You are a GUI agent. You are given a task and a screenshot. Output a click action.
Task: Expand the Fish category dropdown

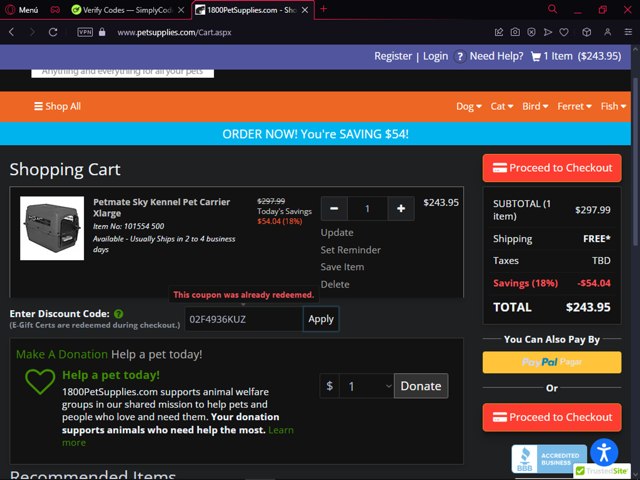[613, 107]
